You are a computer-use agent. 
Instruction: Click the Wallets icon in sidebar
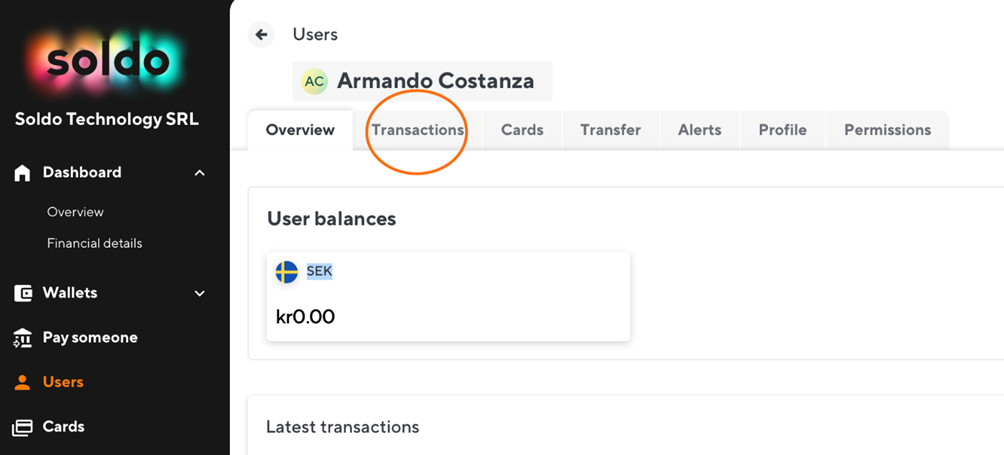22,293
